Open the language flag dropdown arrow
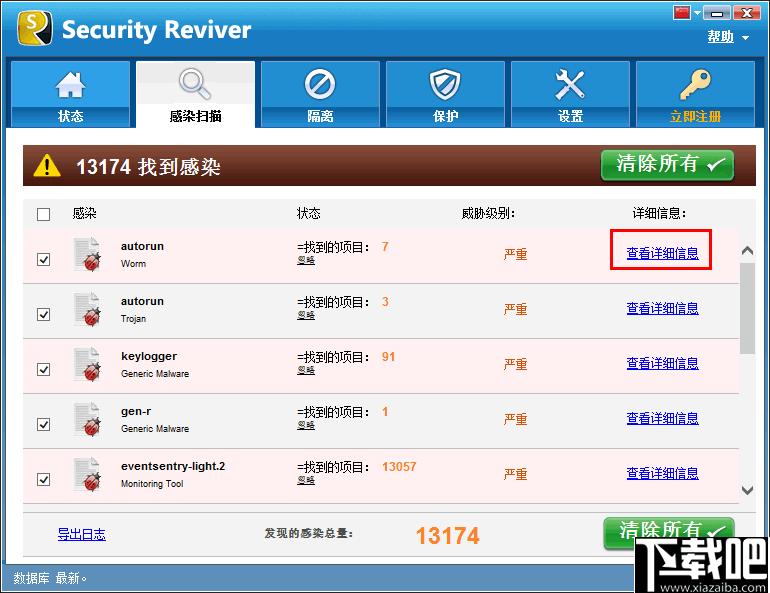 tap(697, 13)
